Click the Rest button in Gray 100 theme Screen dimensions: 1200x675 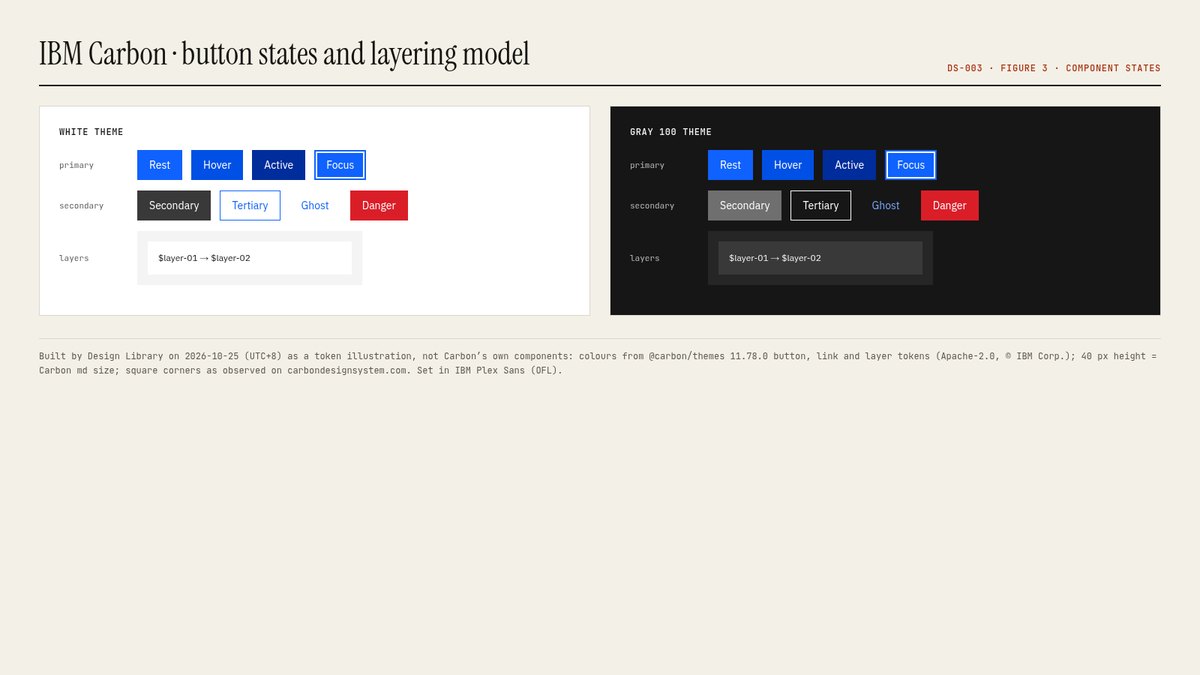click(731, 165)
